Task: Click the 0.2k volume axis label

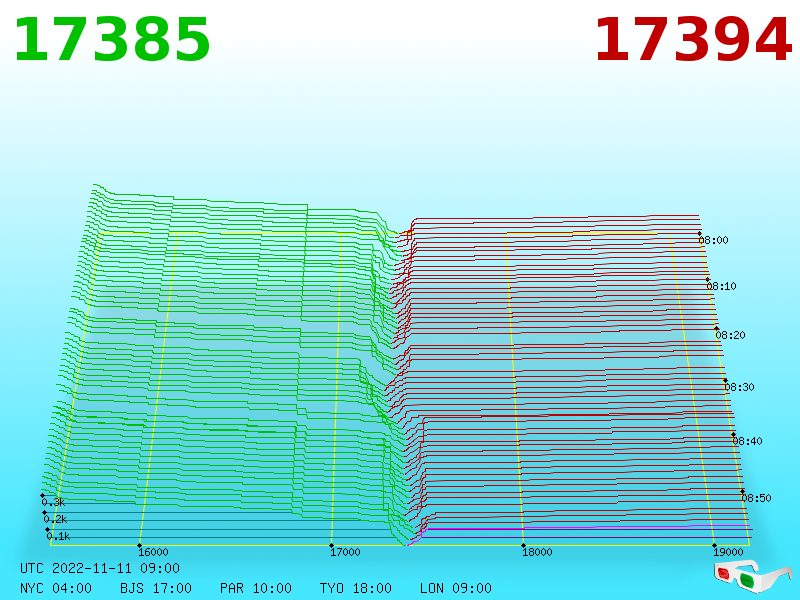Action: coord(55,519)
